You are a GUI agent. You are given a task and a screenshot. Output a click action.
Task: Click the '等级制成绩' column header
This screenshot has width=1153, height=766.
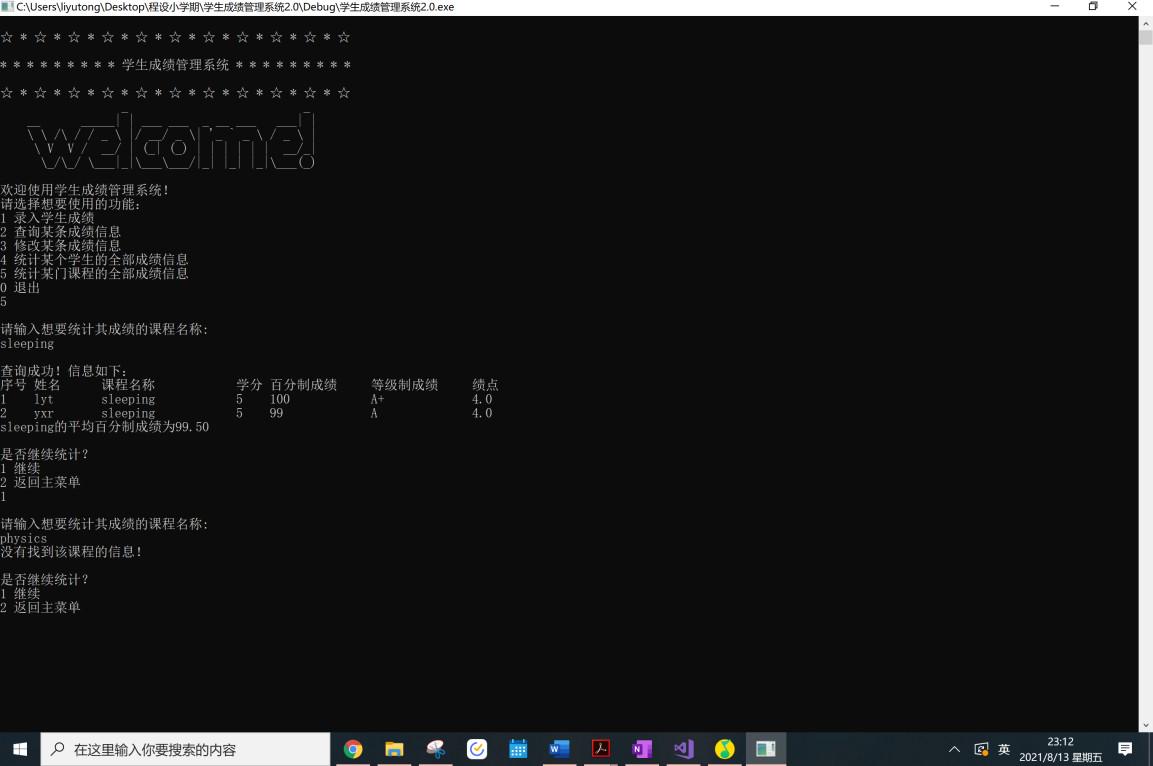(404, 384)
